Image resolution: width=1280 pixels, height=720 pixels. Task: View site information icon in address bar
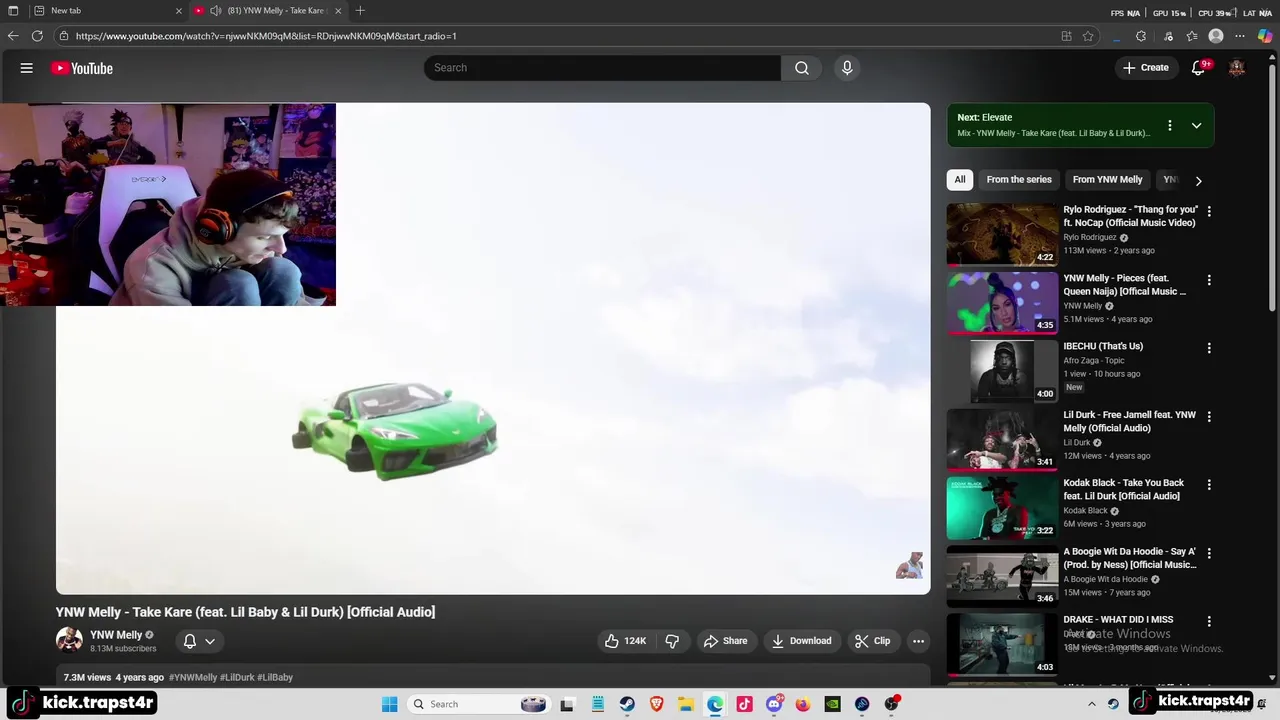64,36
